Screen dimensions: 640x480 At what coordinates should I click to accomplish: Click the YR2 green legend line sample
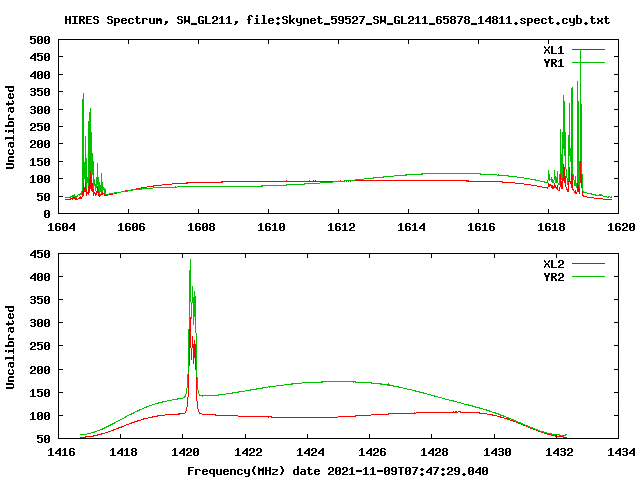[x=588, y=277]
